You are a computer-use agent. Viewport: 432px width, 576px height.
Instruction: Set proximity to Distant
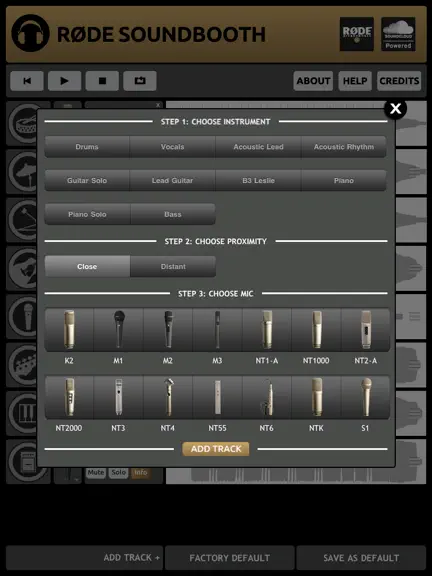click(173, 266)
